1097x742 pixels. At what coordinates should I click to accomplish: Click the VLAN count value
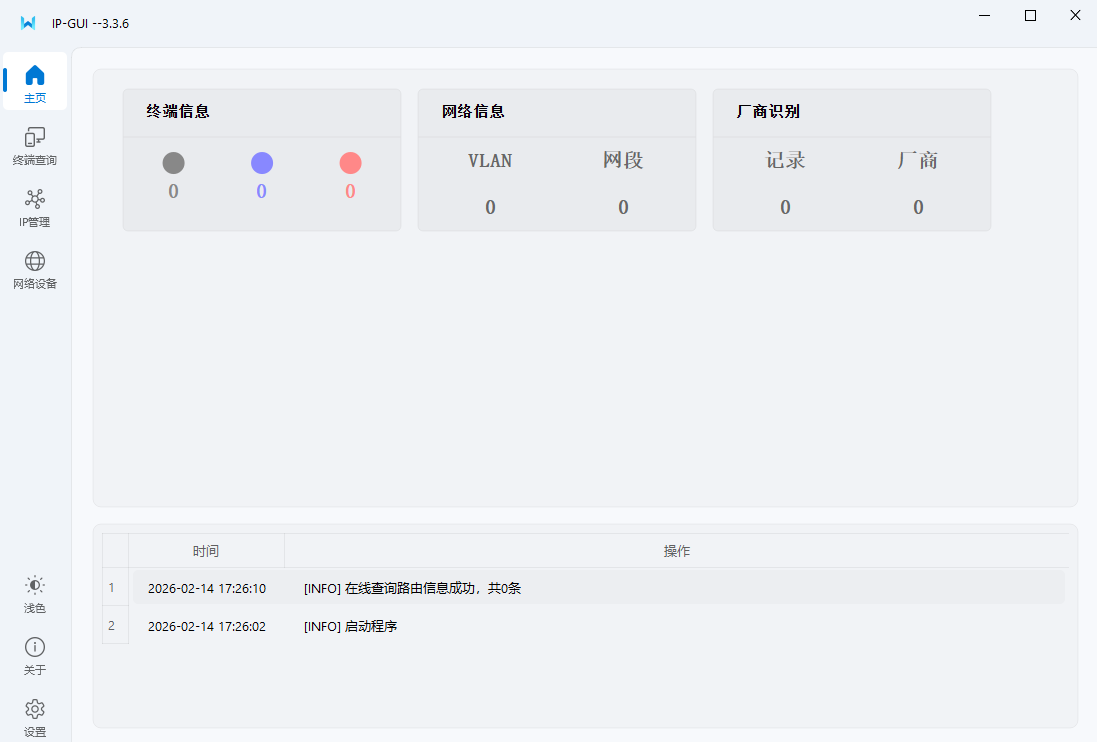point(490,207)
